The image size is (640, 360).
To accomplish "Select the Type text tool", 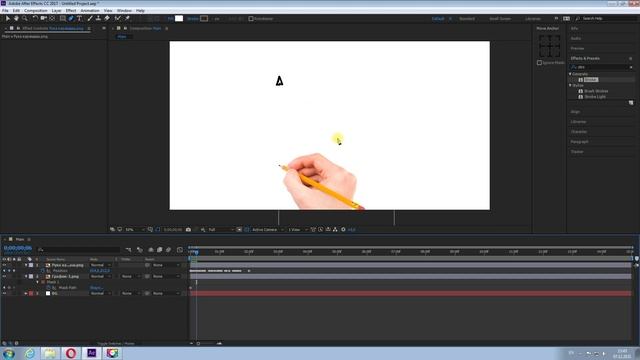I will click(80, 18).
